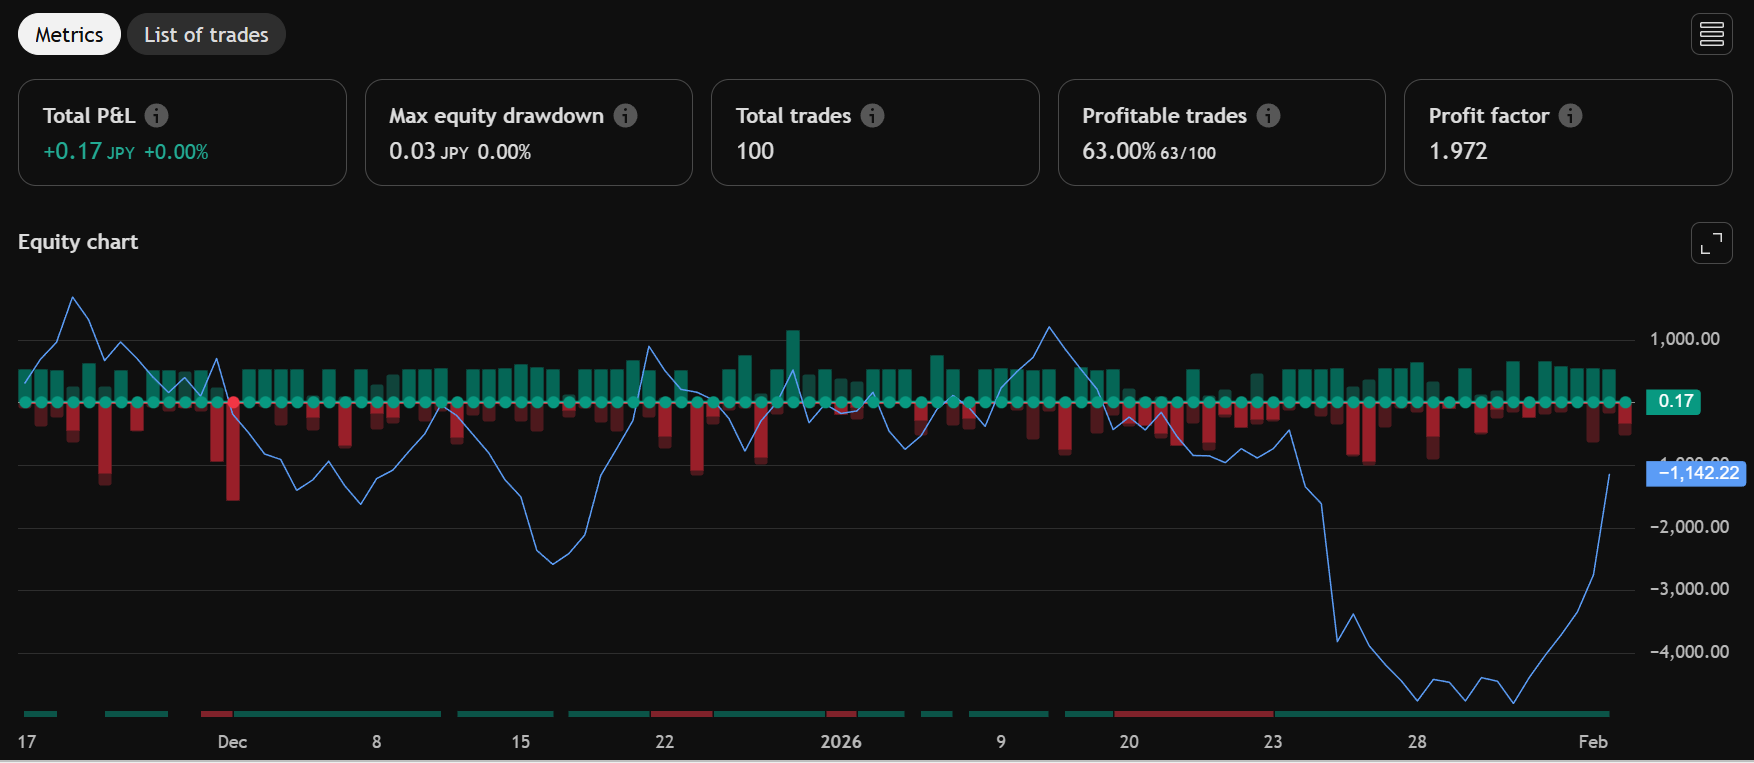Click the Max equity drawdown 0.03 value
This screenshot has width=1754, height=763.
click(412, 152)
